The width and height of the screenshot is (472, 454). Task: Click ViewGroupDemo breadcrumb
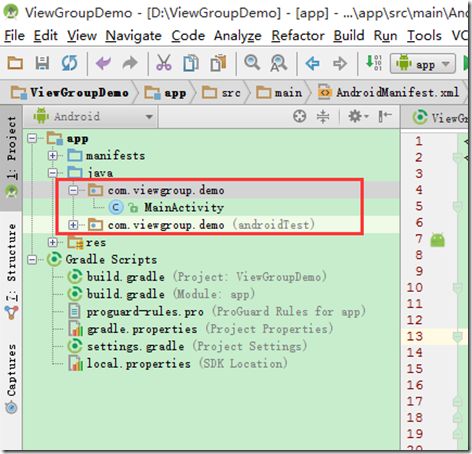70,92
